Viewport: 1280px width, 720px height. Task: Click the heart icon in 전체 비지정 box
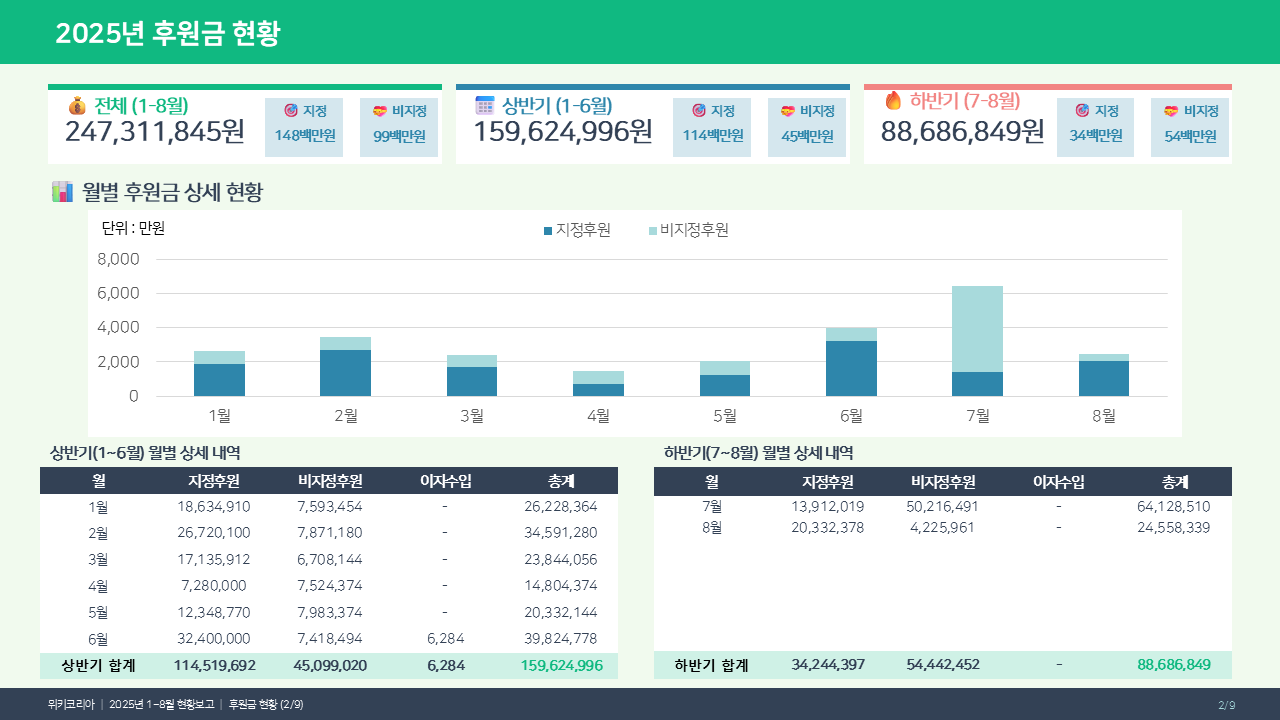click(380, 111)
